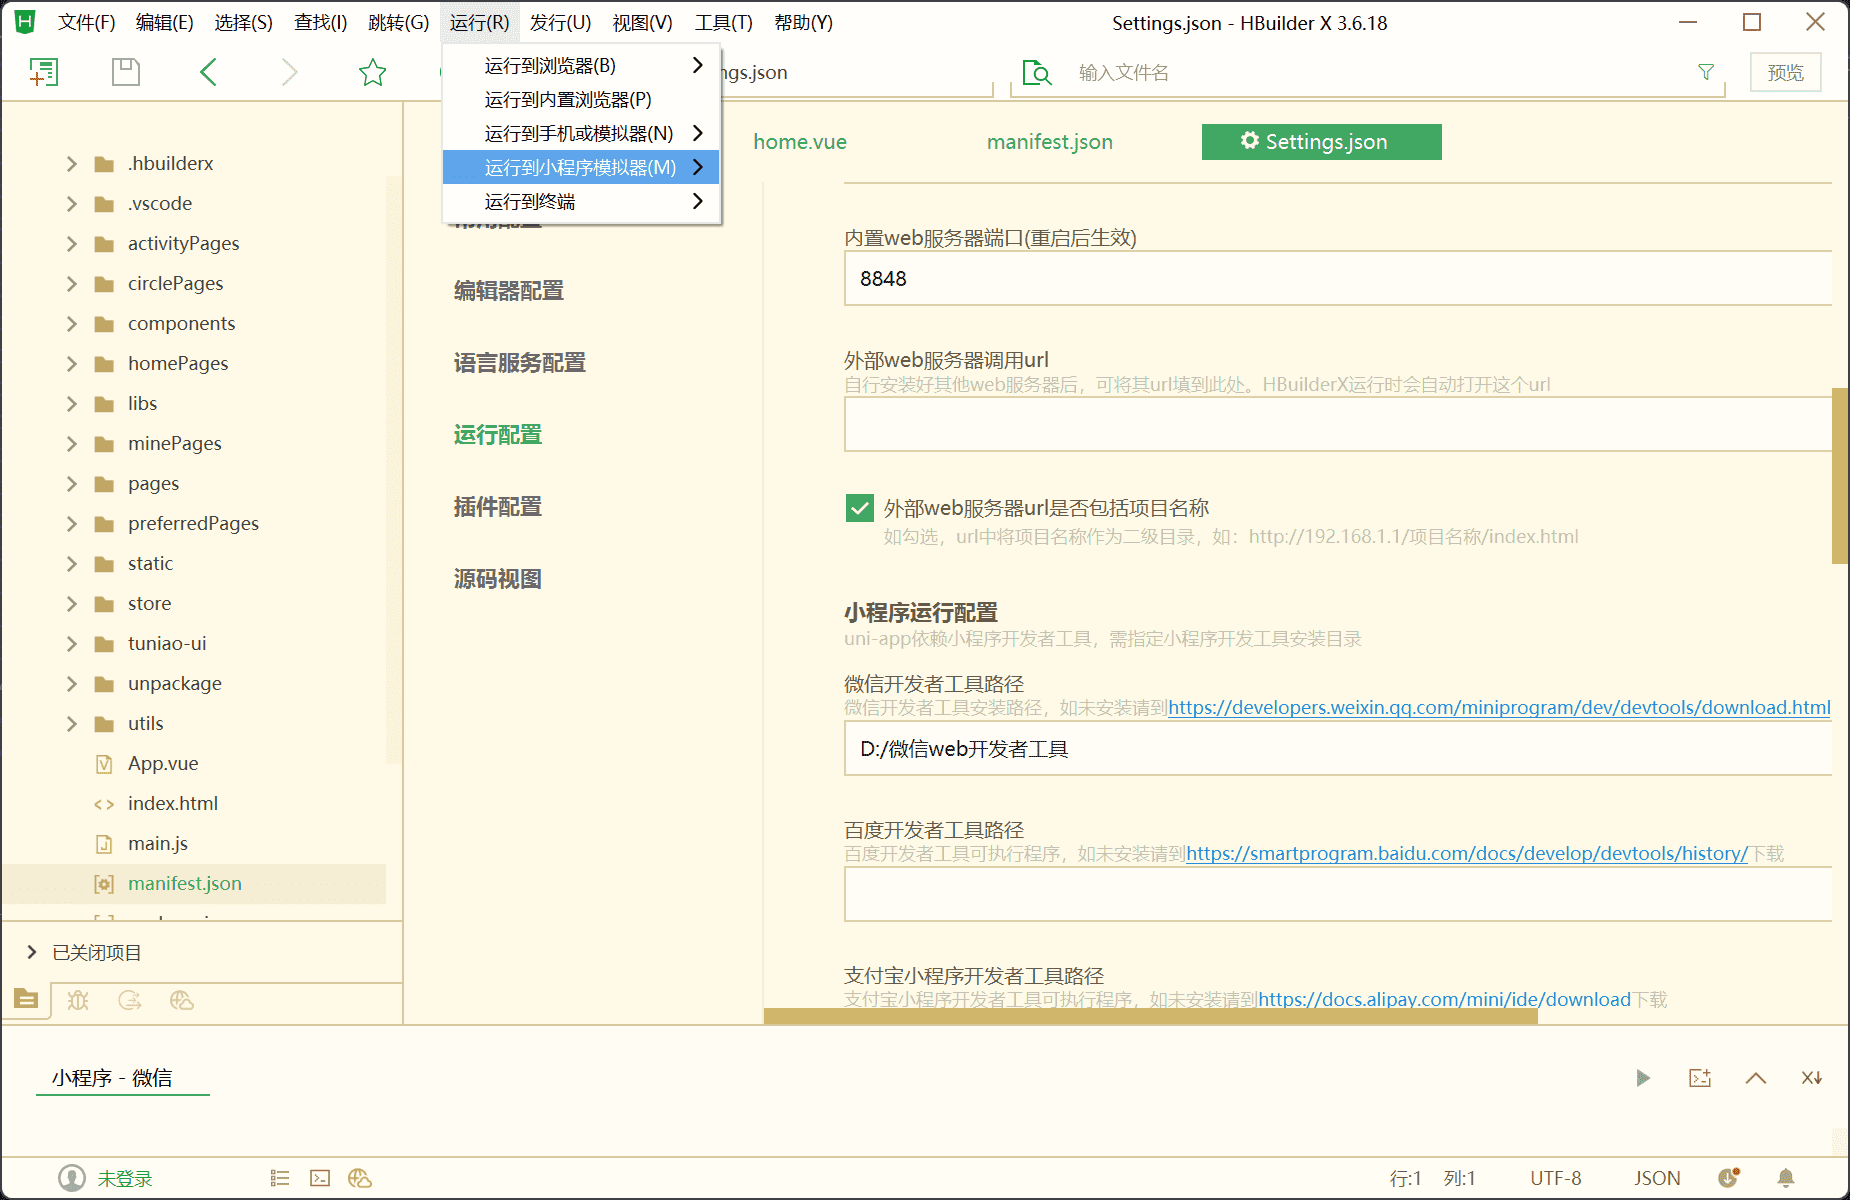Expand the pages folder

(x=71, y=484)
